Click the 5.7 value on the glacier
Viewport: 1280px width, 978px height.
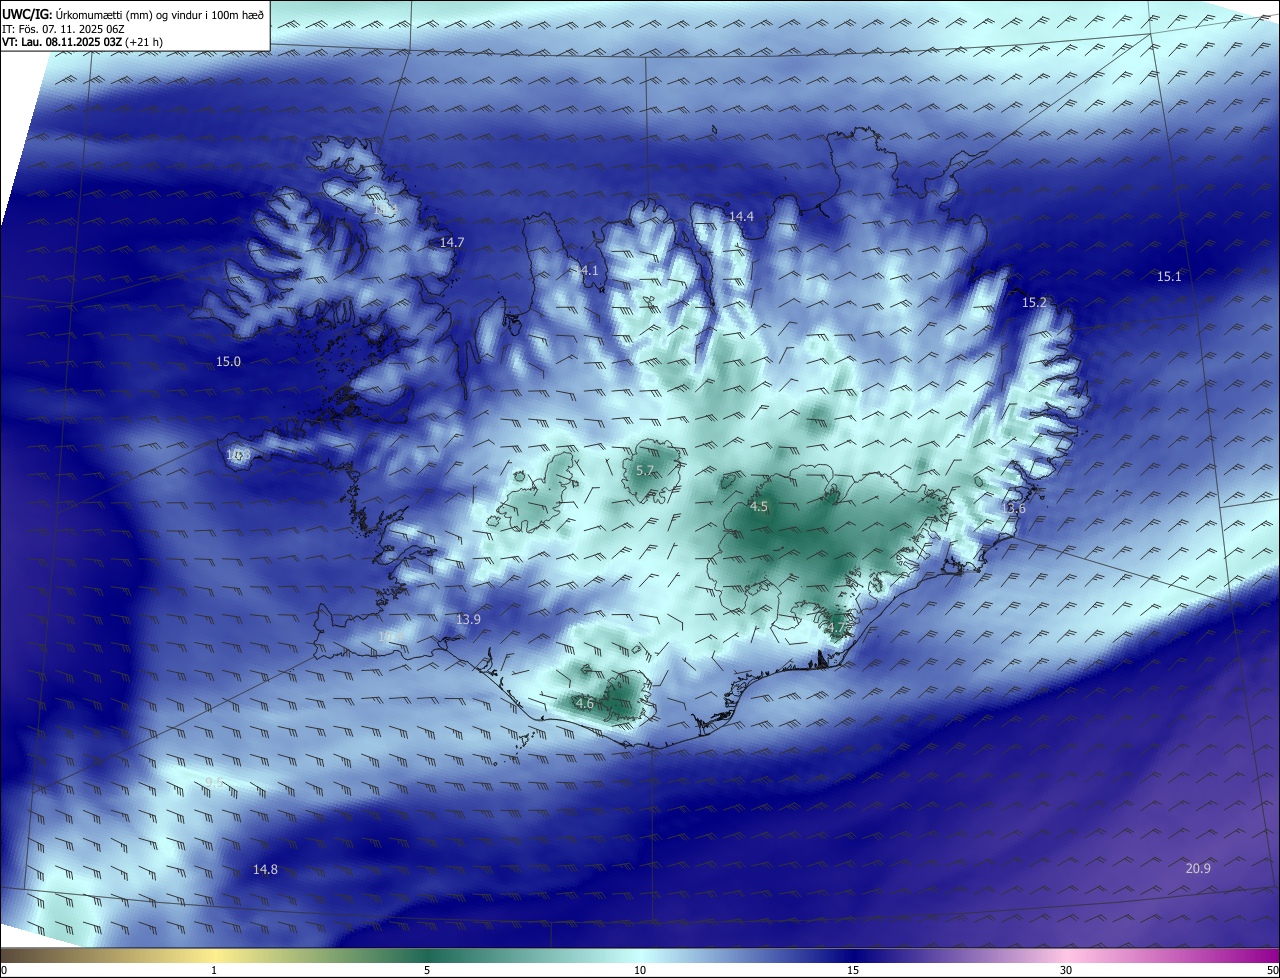pos(645,471)
